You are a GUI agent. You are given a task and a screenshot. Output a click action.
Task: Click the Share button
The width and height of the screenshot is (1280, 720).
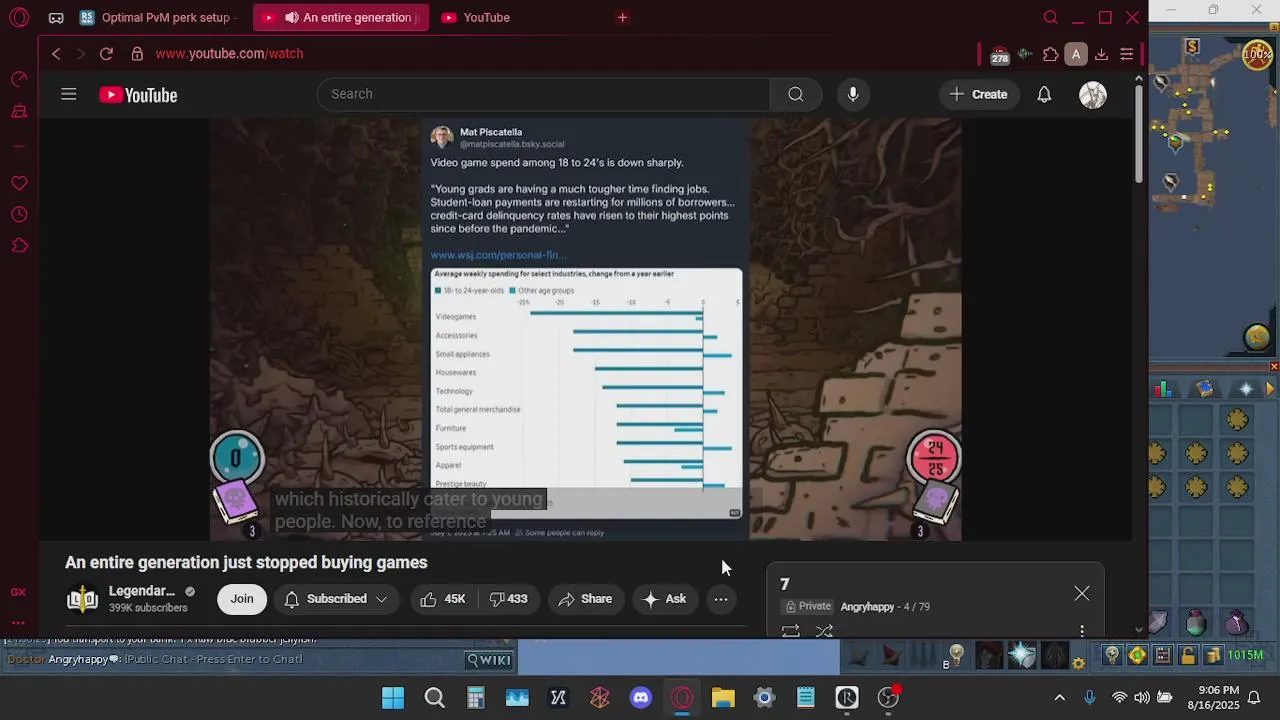(x=585, y=599)
